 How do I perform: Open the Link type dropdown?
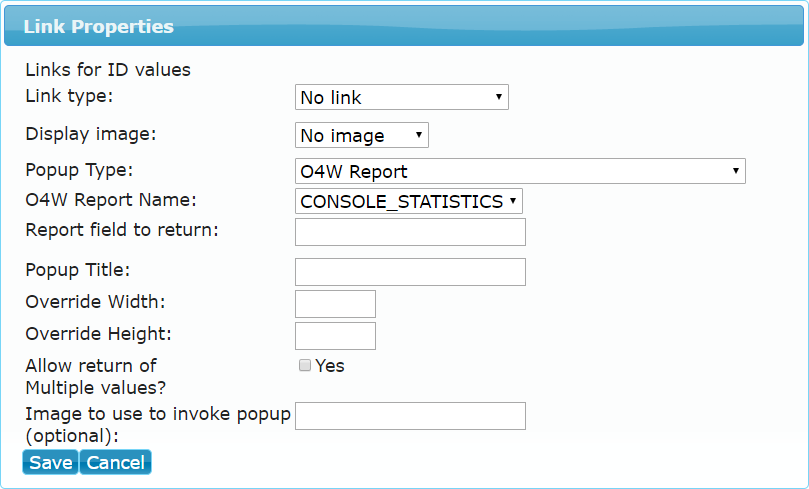pos(401,97)
